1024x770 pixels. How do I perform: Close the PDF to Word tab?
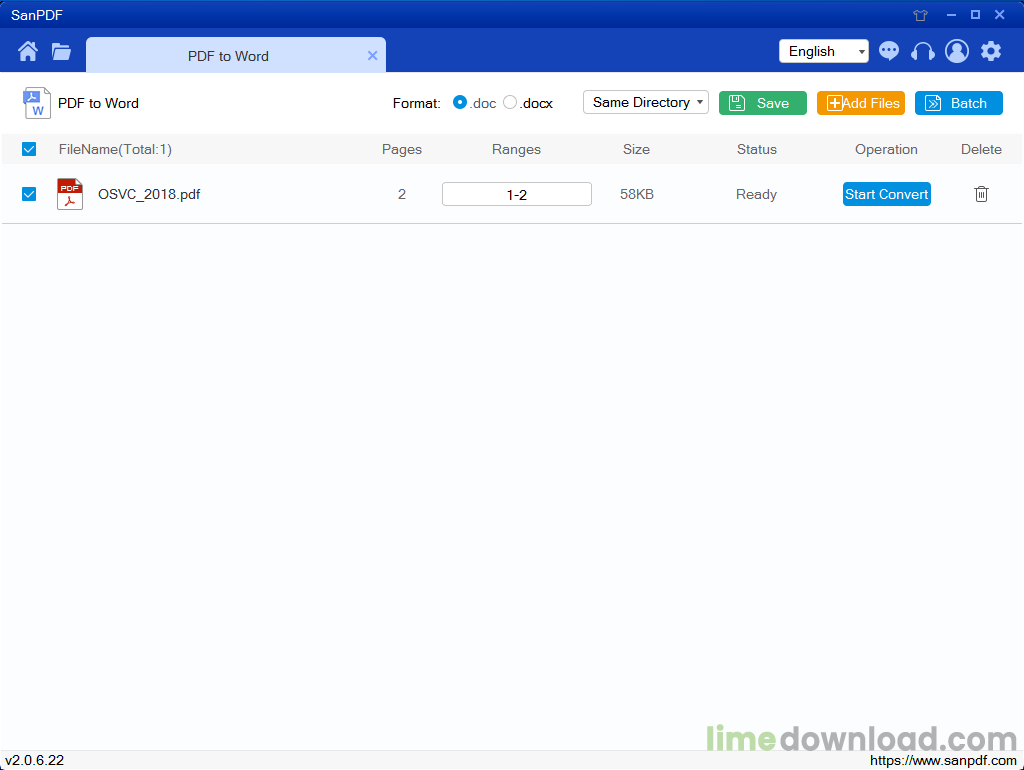(372, 56)
